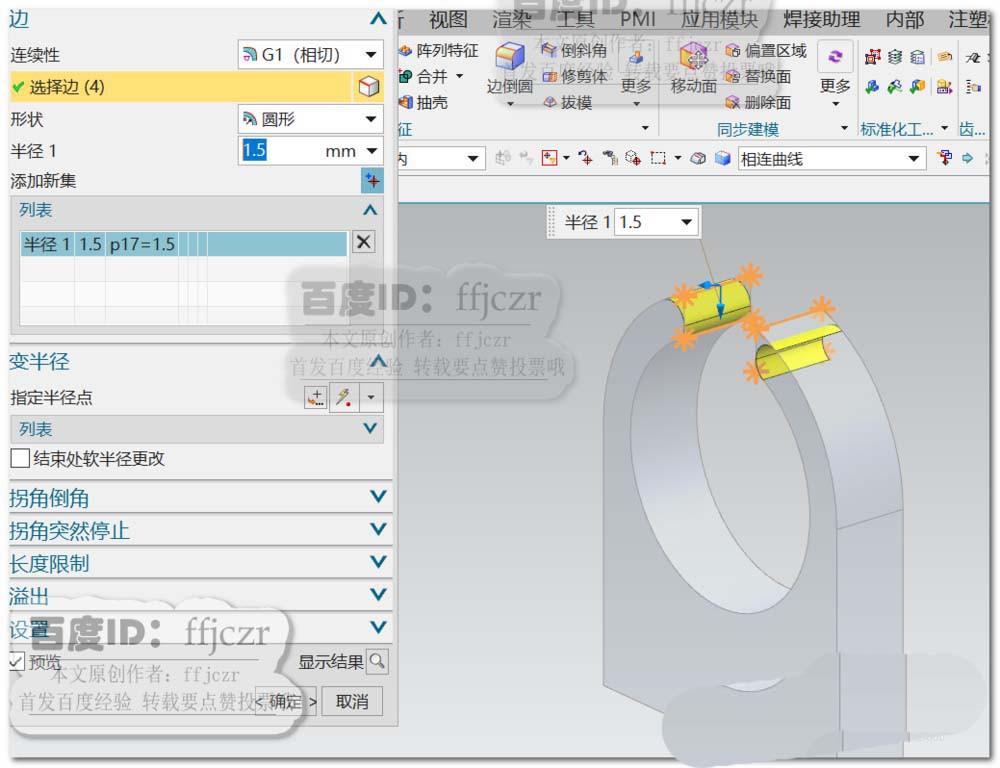This screenshot has height=768, width=1000.
Task: Open the 连续性 G1 continuity dropdown
Action: (x=368, y=54)
